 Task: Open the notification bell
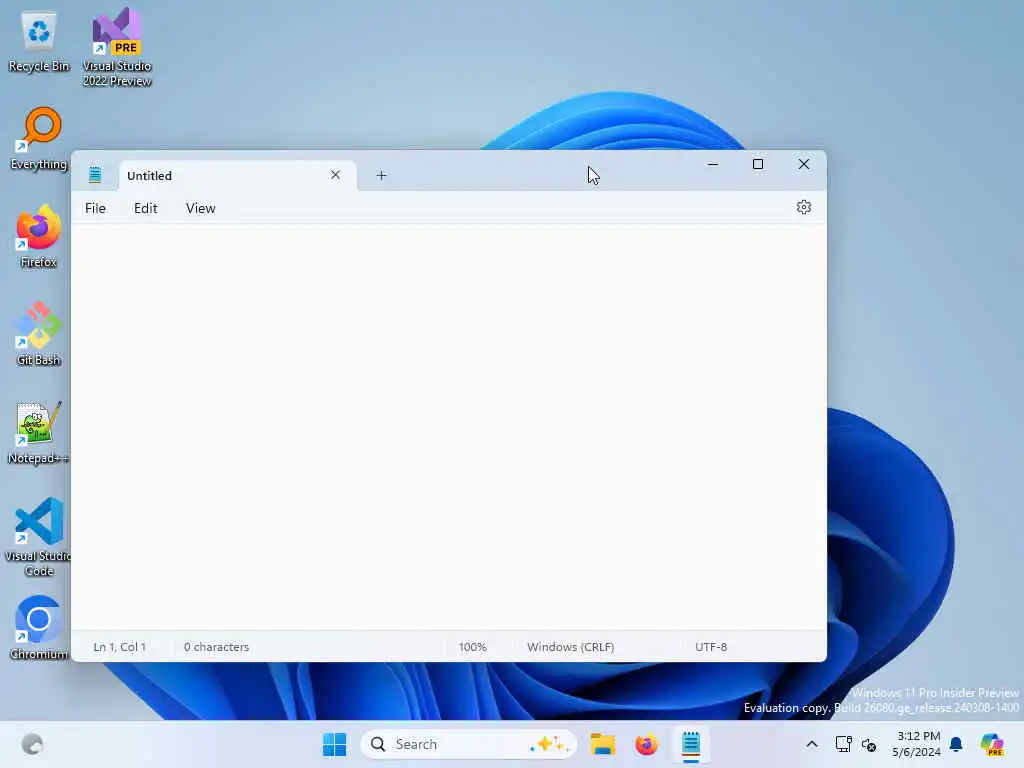pos(956,744)
